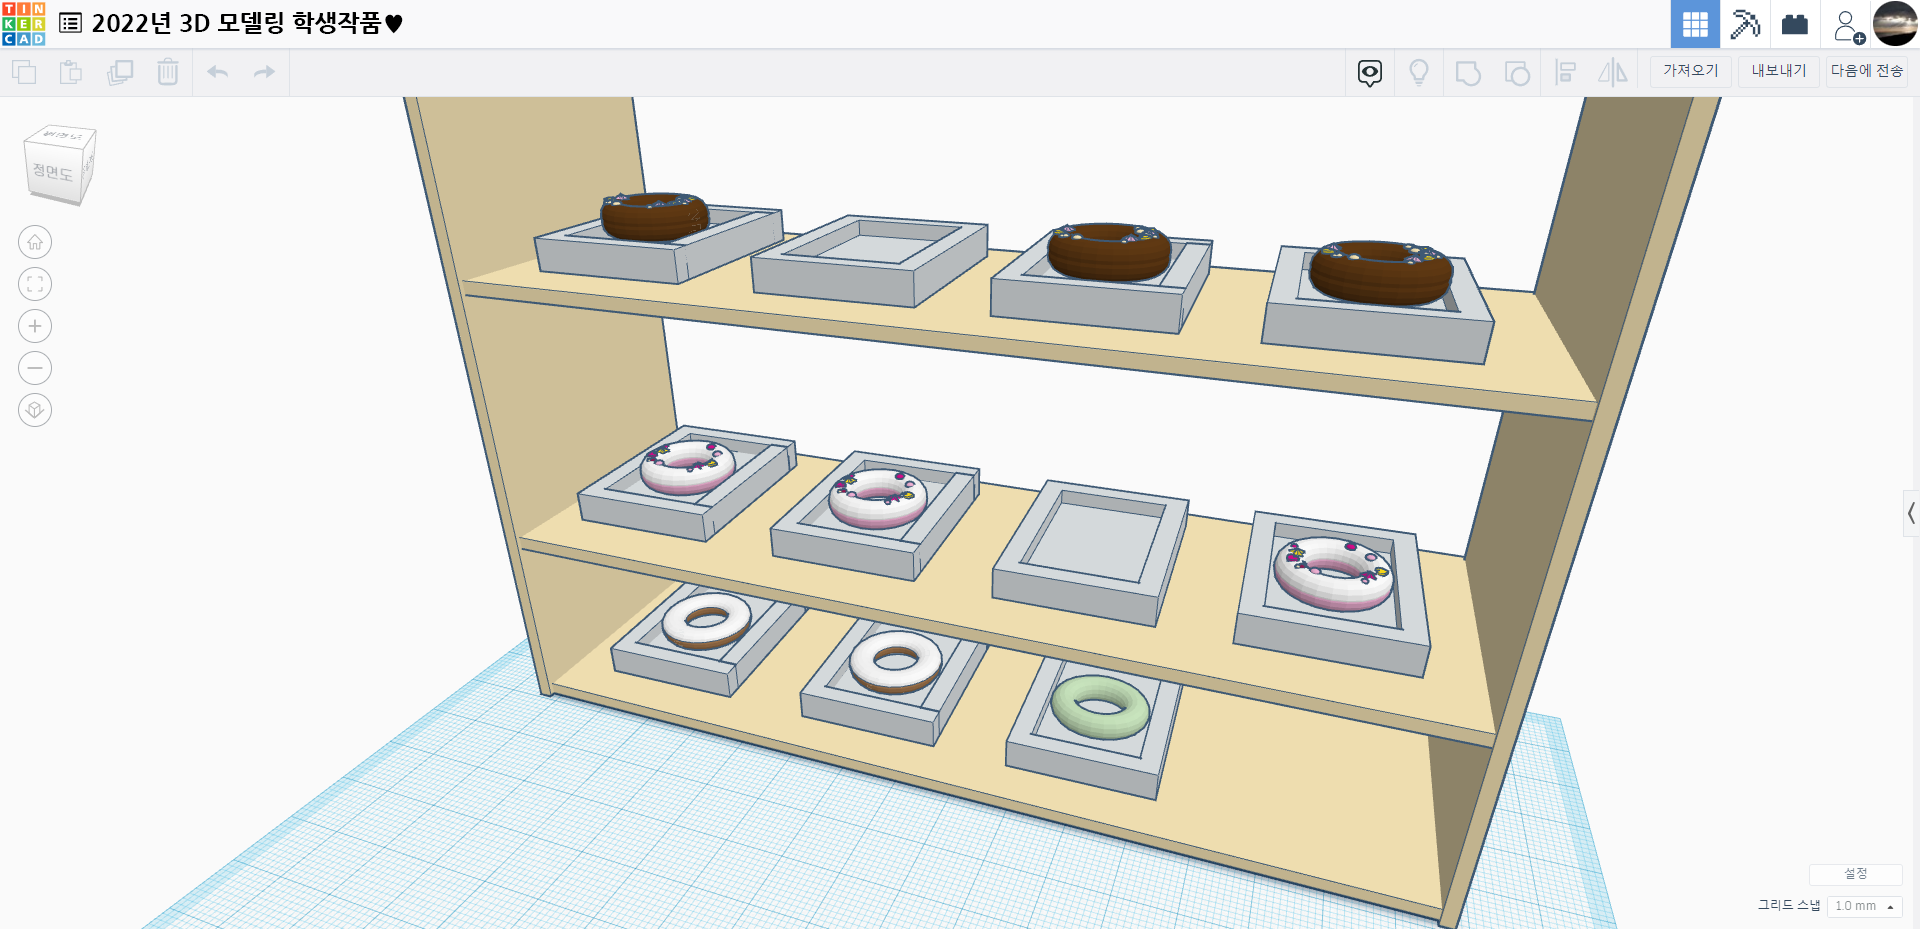Fit all objects in view

click(x=35, y=284)
